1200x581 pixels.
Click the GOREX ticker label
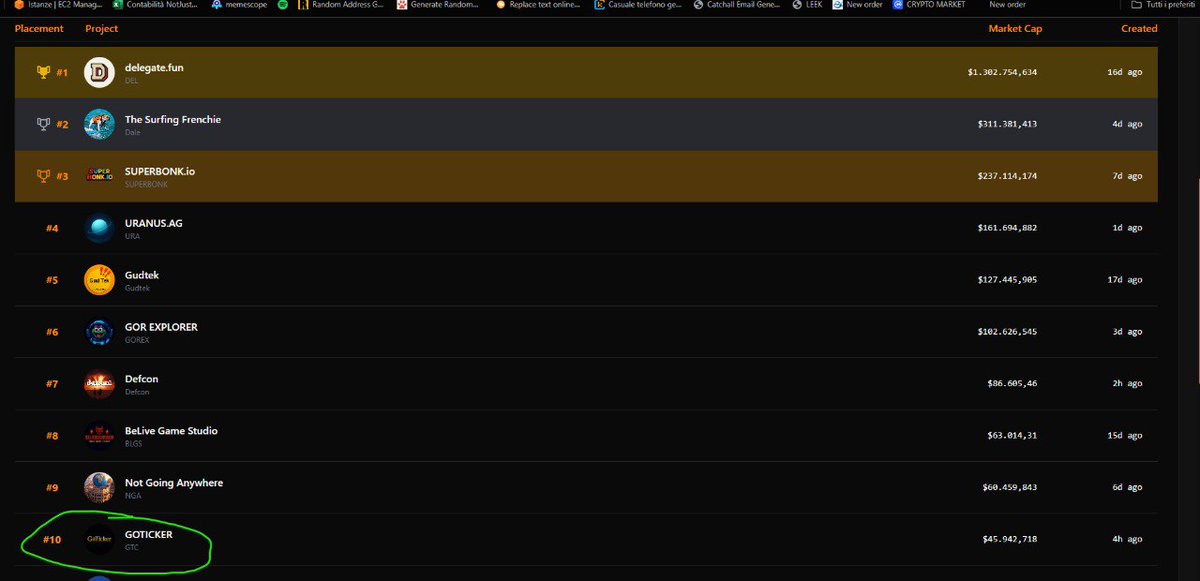[136, 341]
